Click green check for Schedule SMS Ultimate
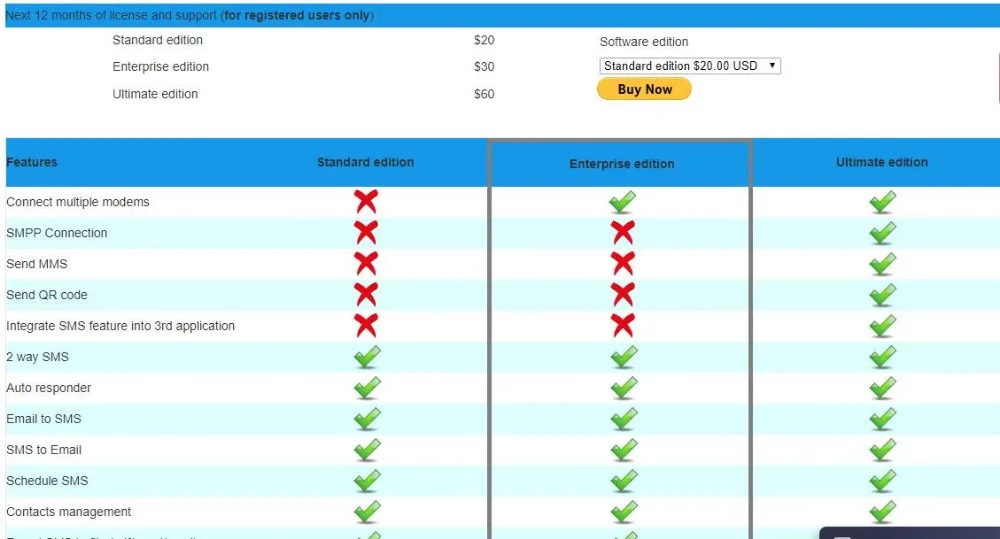1000x539 pixels. tap(883, 480)
